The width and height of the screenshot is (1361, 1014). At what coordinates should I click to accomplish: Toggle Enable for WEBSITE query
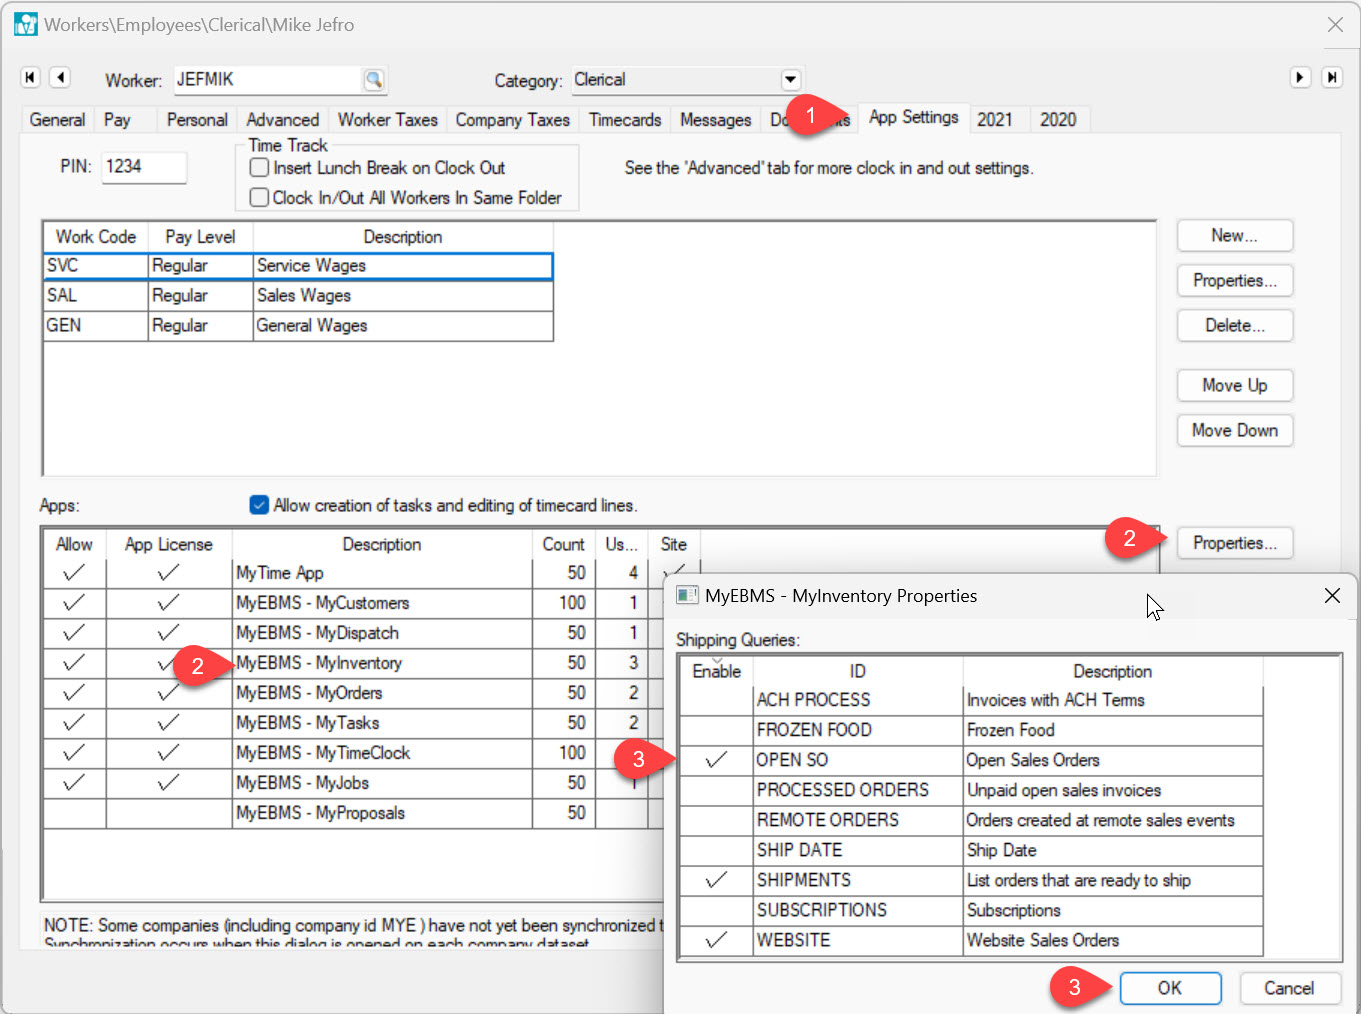pos(716,940)
